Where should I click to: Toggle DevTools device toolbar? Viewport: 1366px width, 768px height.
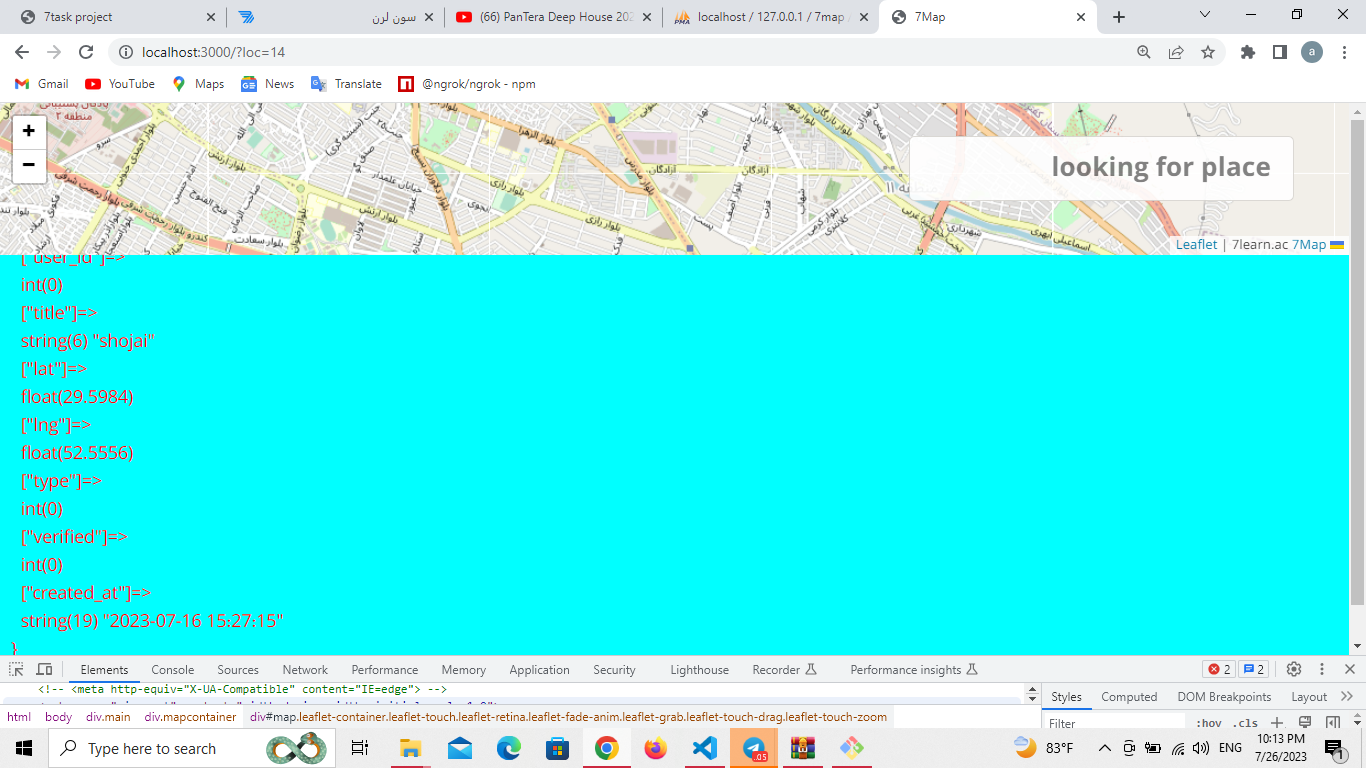point(44,670)
